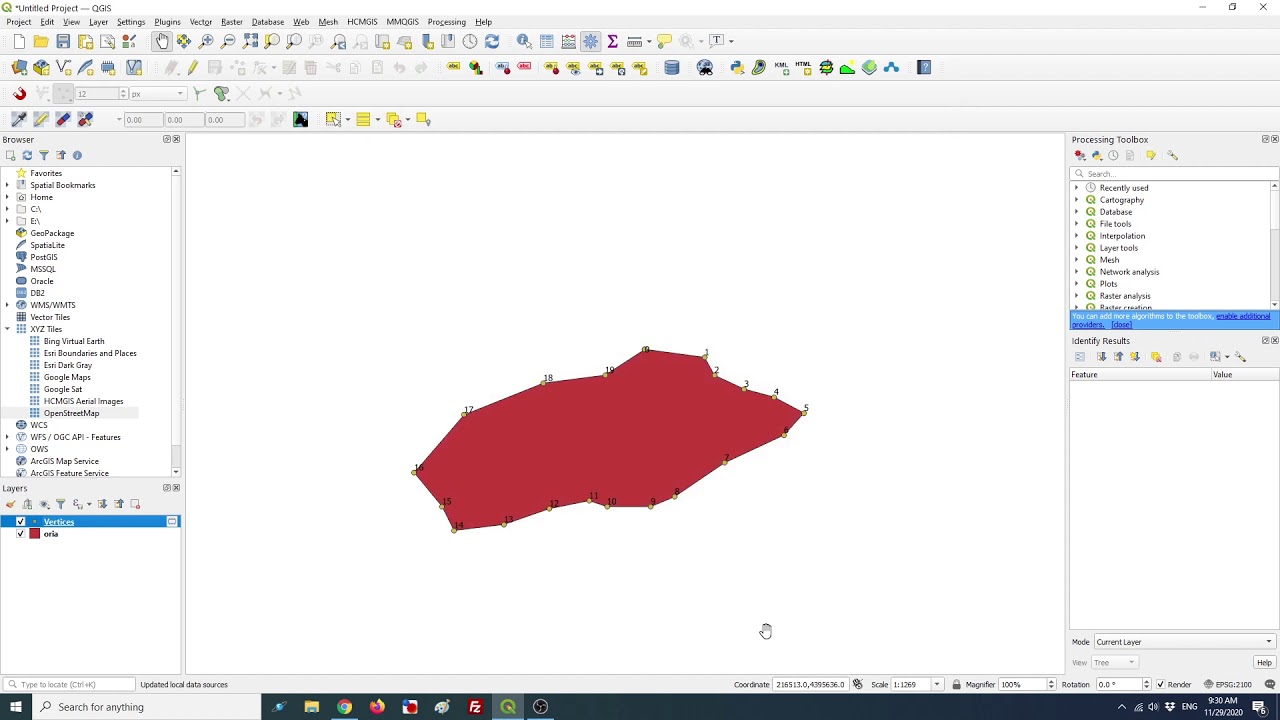Open the MMQGIS menu
The height and width of the screenshot is (720, 1280).
pyautogui.click(x=402, y=22)
